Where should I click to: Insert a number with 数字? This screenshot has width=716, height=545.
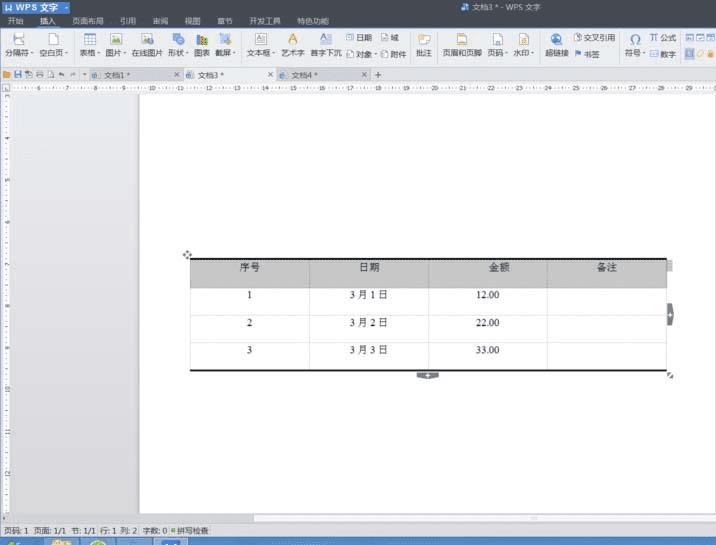[663, 54]
